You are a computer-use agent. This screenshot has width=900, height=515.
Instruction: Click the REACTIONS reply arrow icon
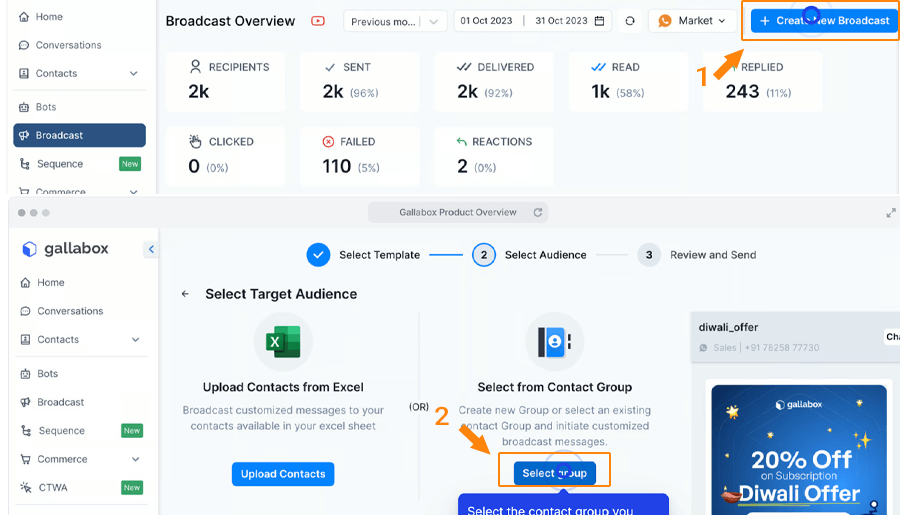[461, 141]
